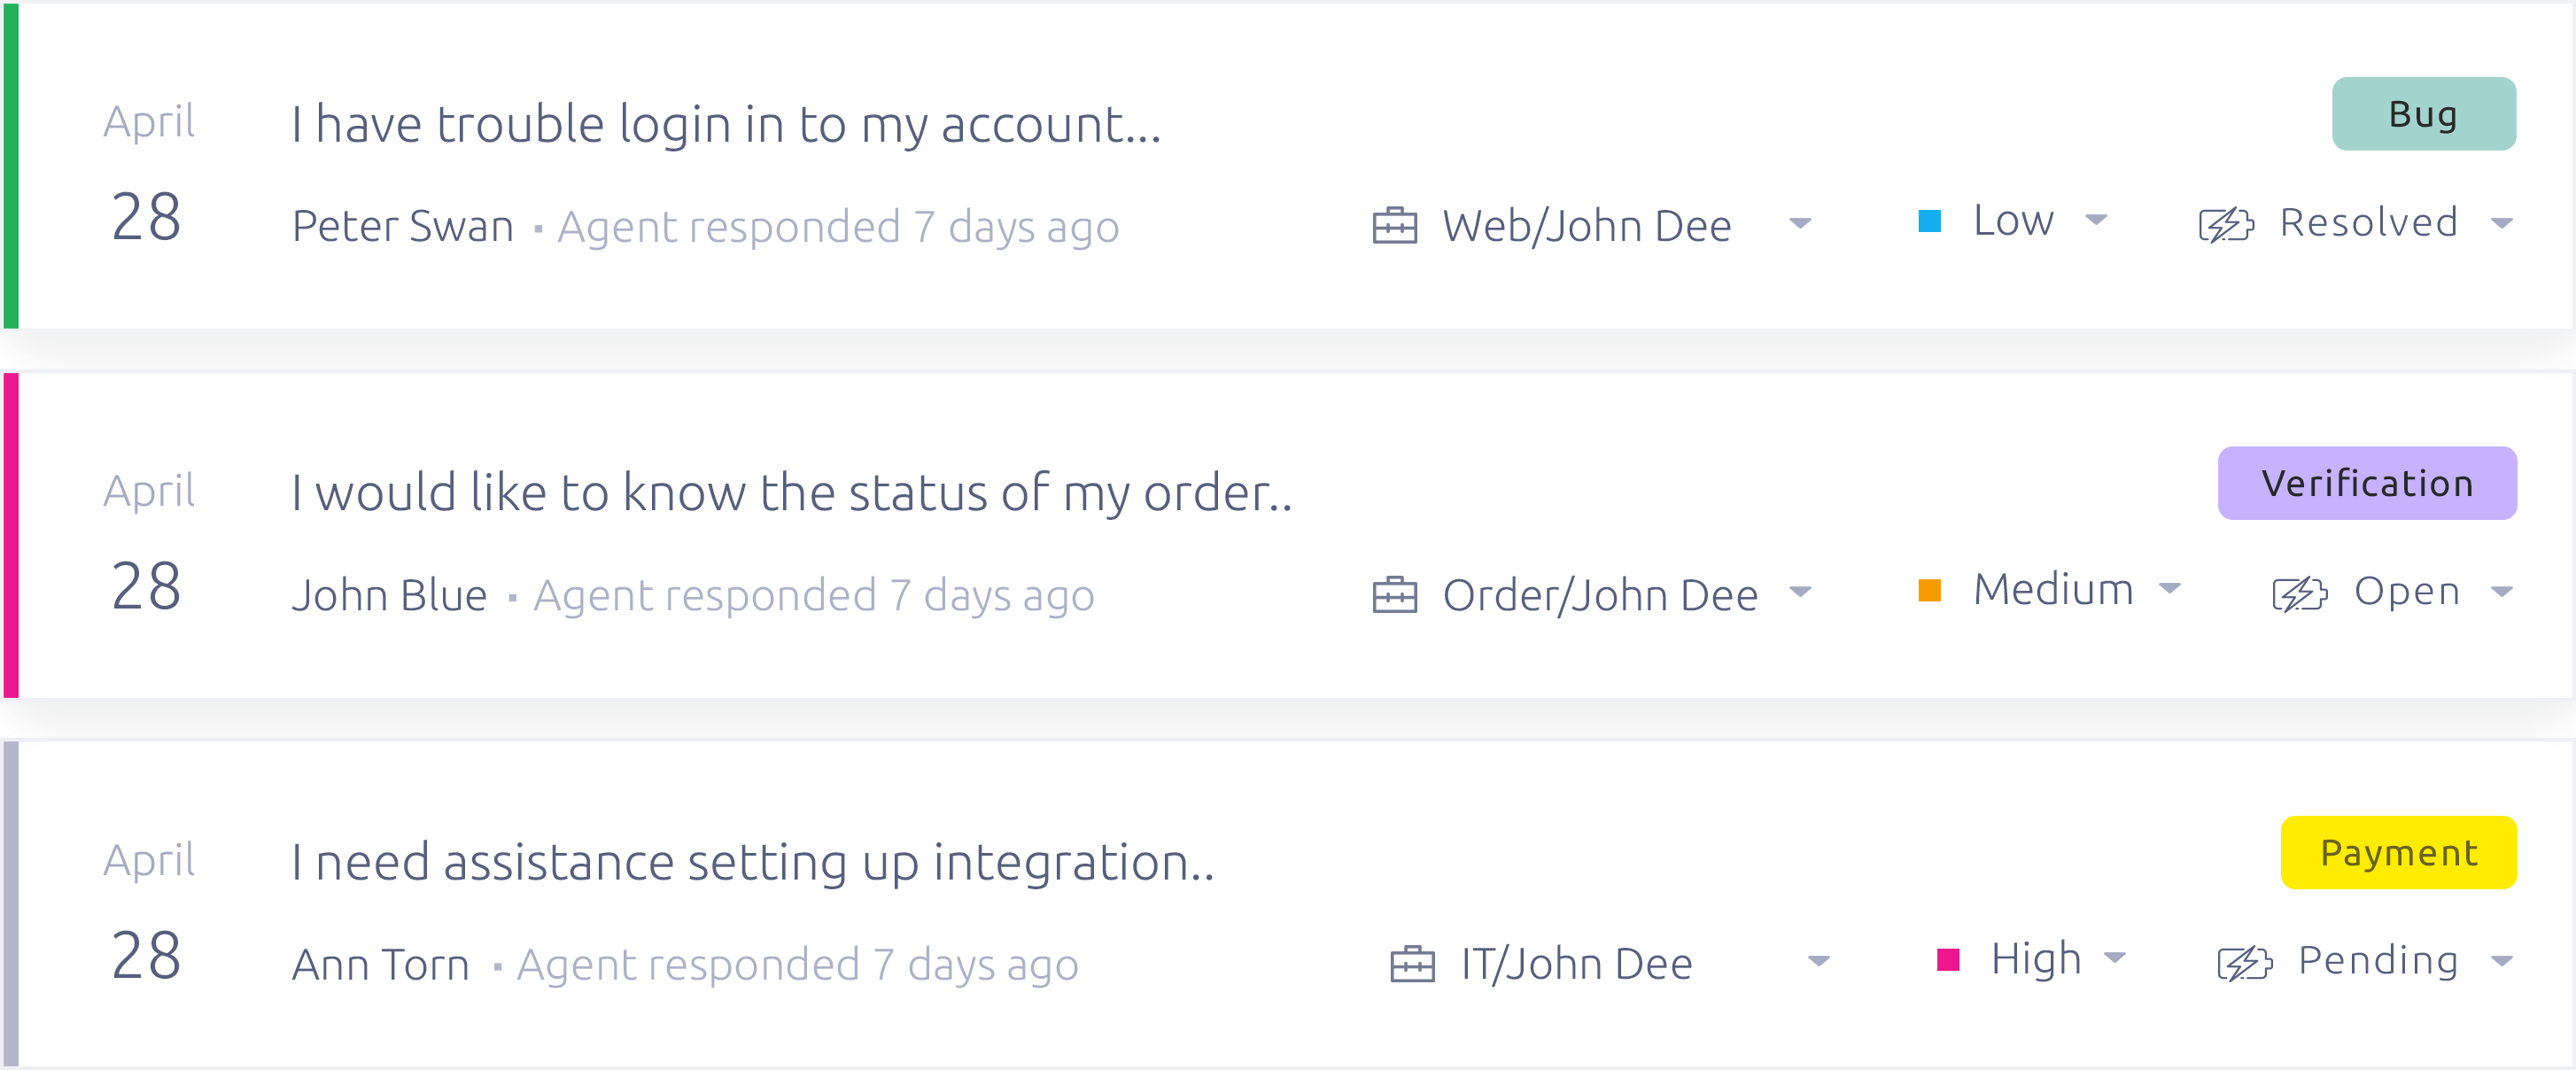Click the lightning bolt Resolved status icon
2576x1070 pixels.
pos(2226,222)
